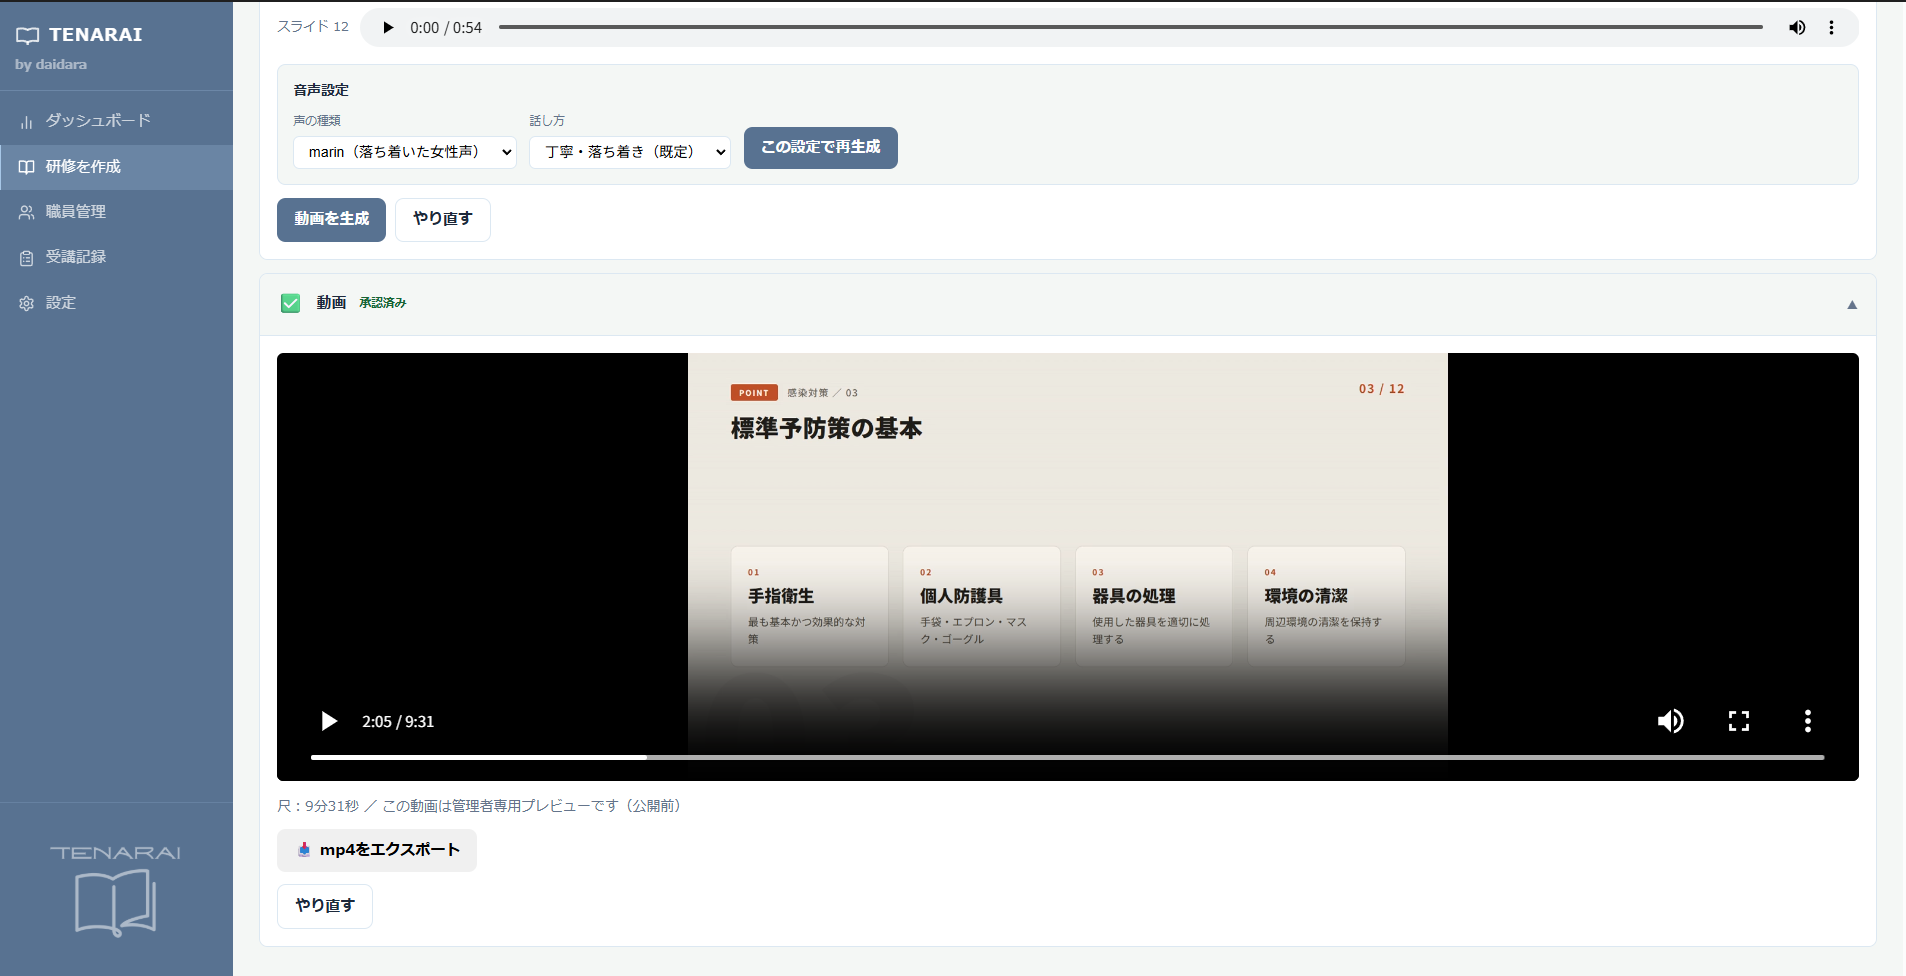Open 受講記録 in the sidebar

pos(116,257)
